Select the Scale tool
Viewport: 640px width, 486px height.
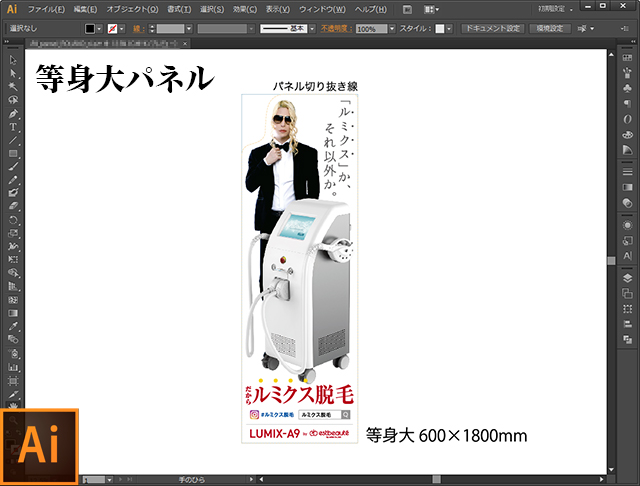(x=13, y=233)
